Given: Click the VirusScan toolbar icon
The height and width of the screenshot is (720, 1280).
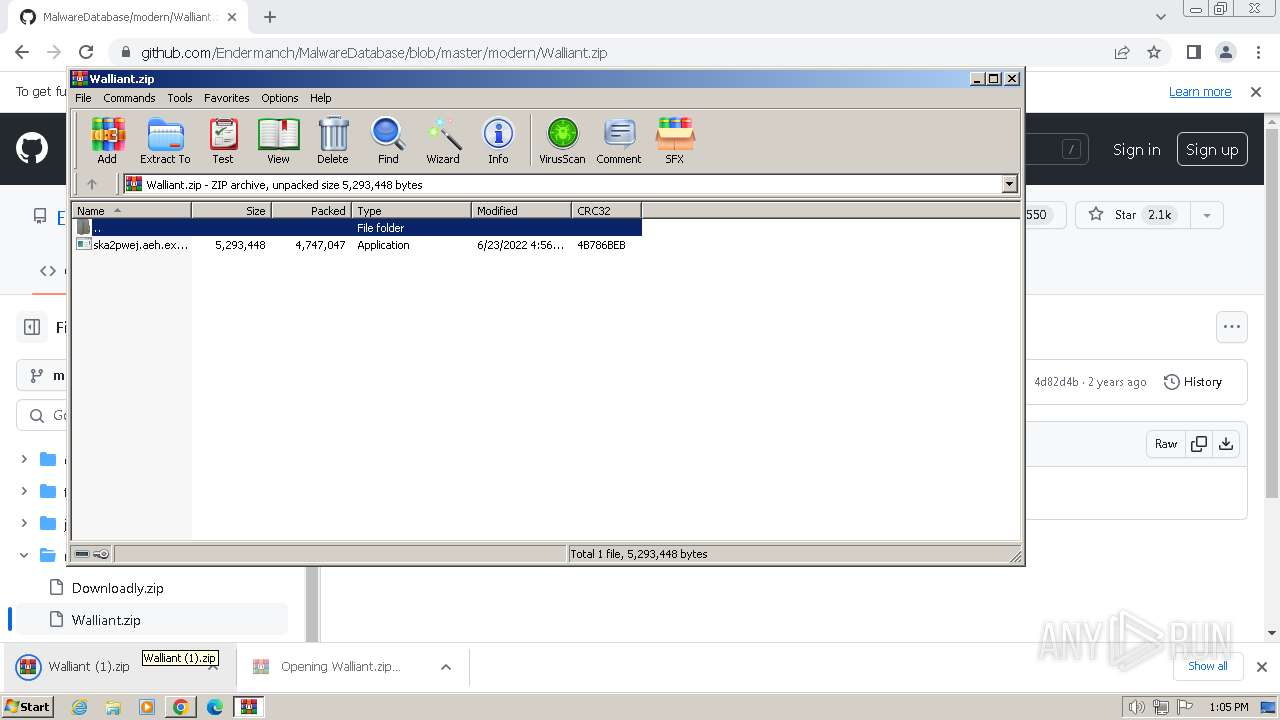Looking at the screenshot, I should (x=562, y=140).
